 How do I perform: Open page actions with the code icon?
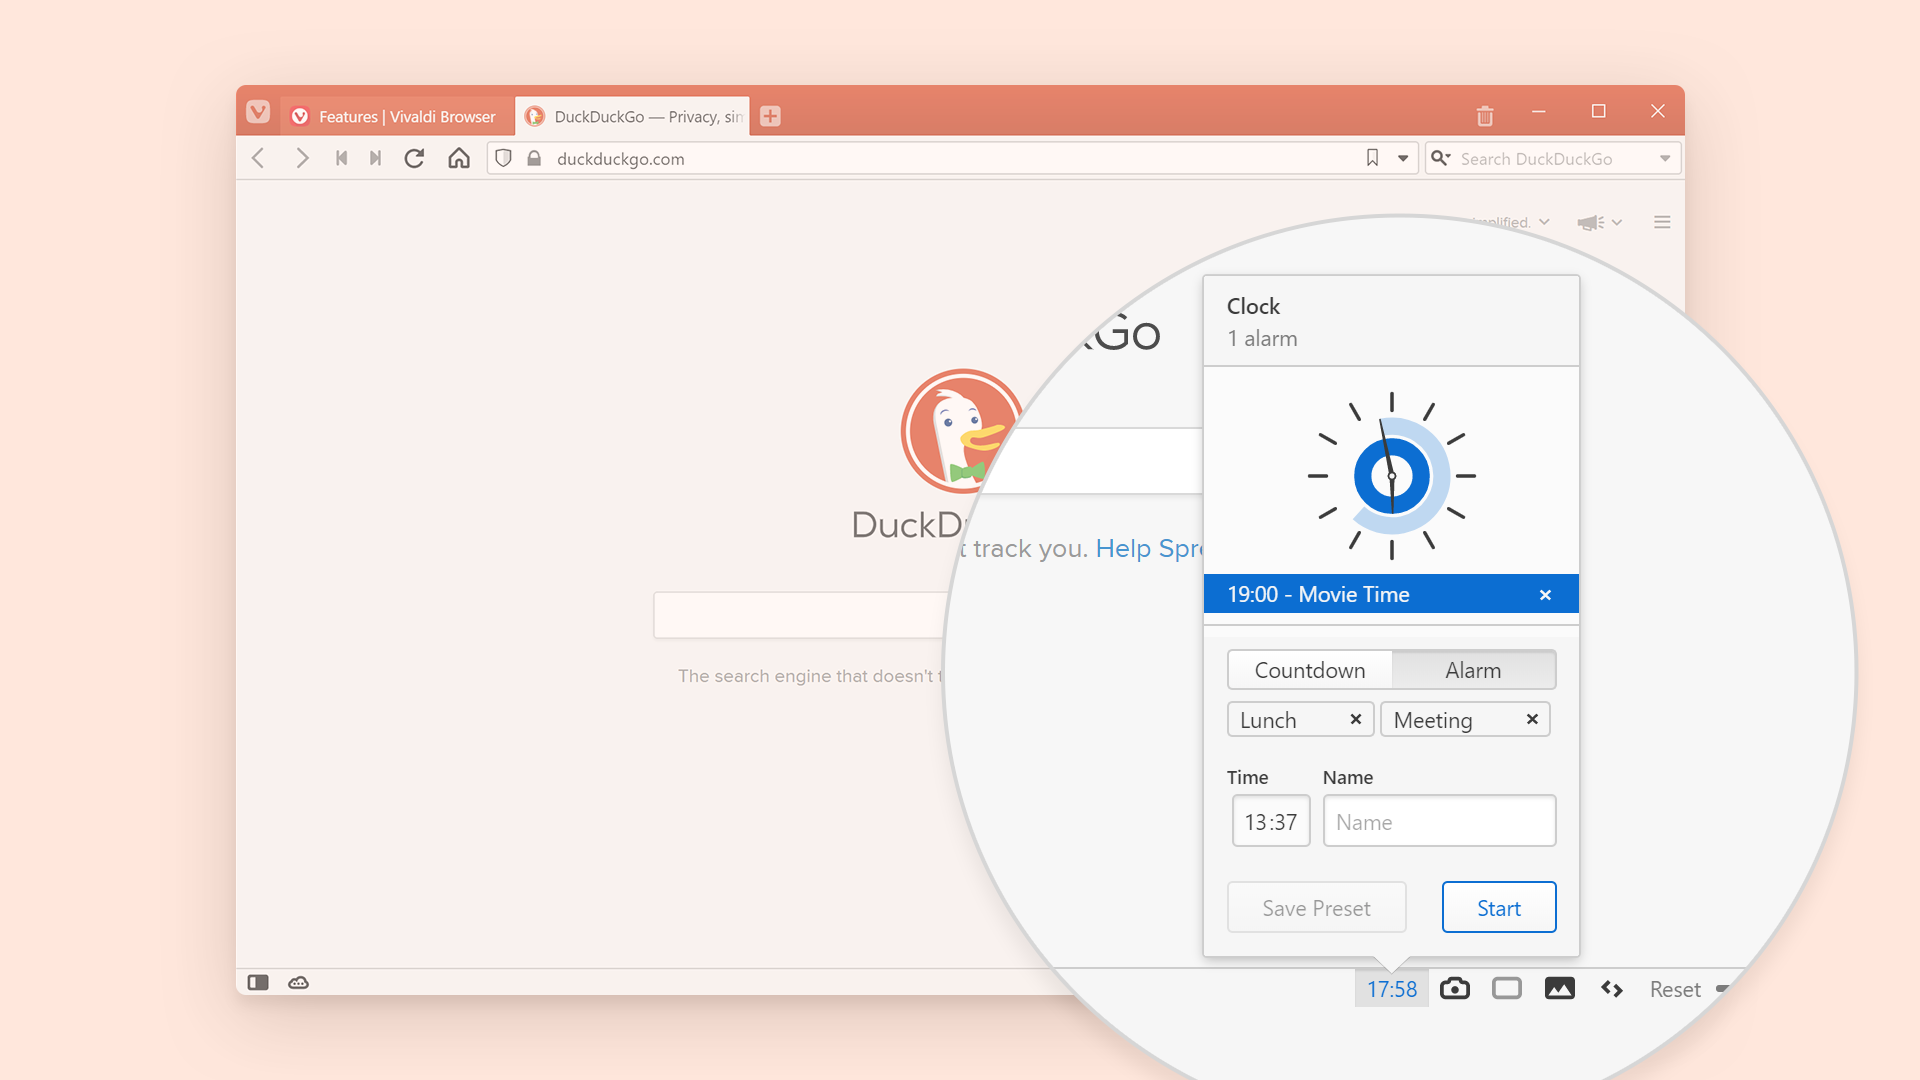pos(1611,988)
